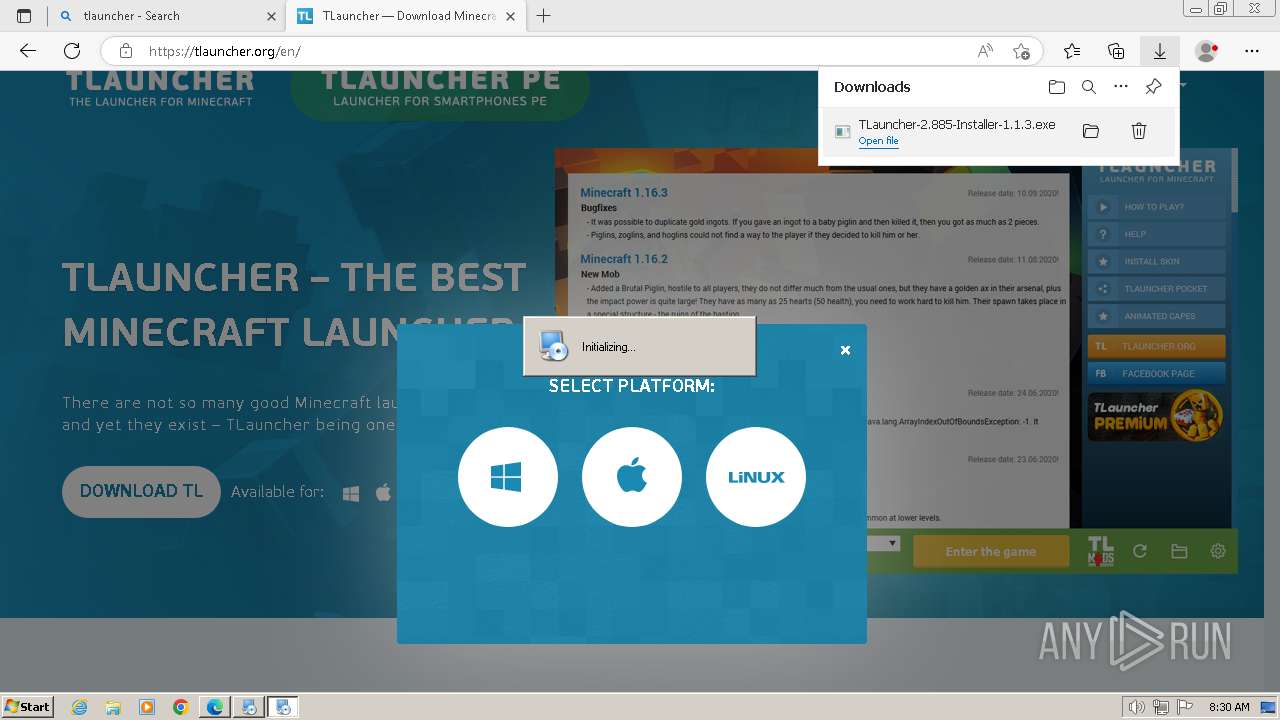1280x720 pixels.
Task: Open a new browser tab
Action: (544, 16)
